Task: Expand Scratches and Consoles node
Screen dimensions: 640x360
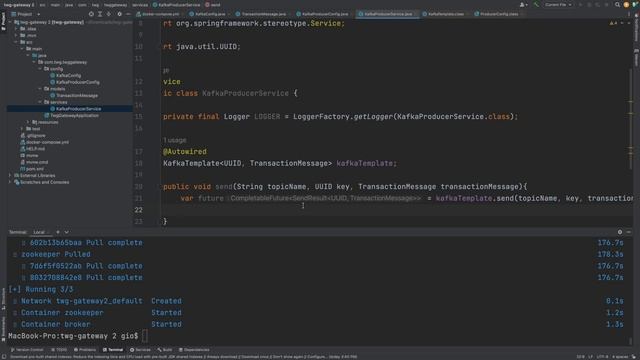Action: click(x=10, y=182)
